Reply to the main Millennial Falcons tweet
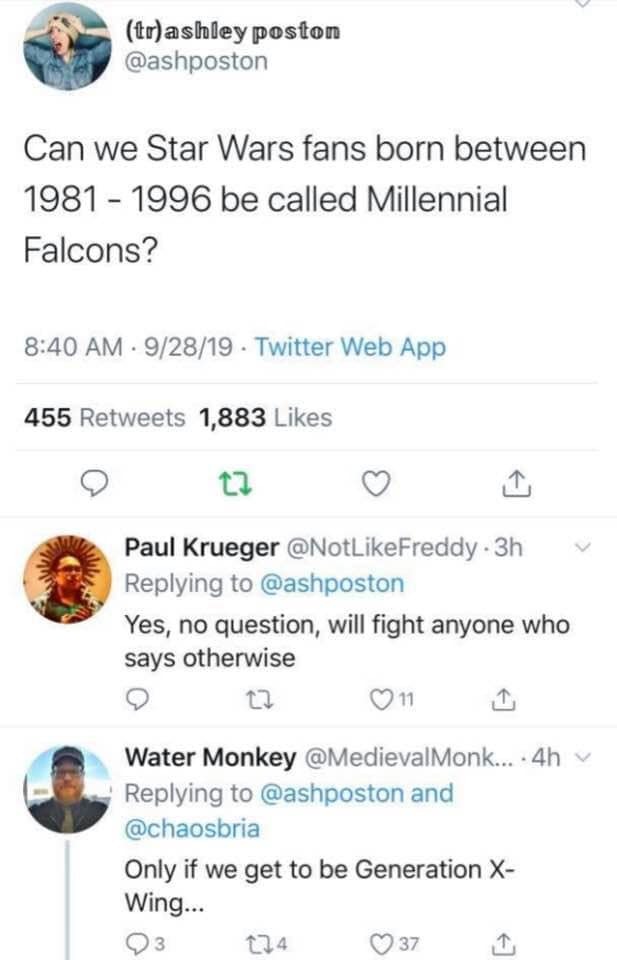This screenshot has height=960, width=617. (95, 485)
